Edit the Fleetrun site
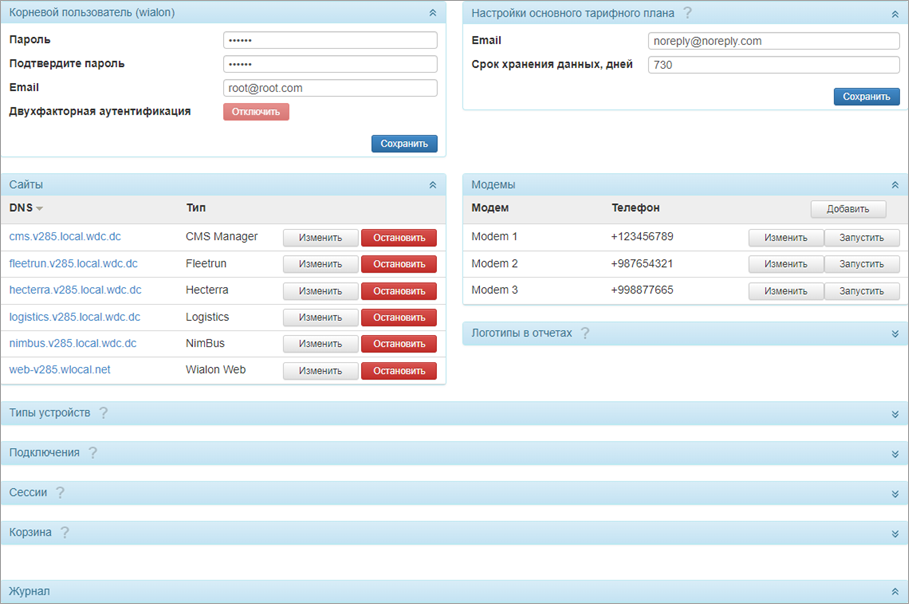This screenshot has width=909, height=604. 321,264
